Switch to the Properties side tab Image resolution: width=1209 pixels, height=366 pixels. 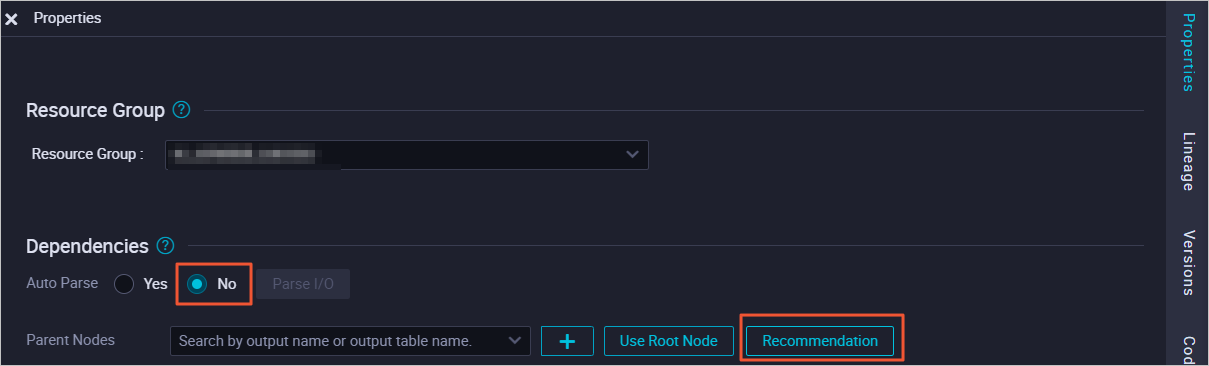tap(1189, 53)
